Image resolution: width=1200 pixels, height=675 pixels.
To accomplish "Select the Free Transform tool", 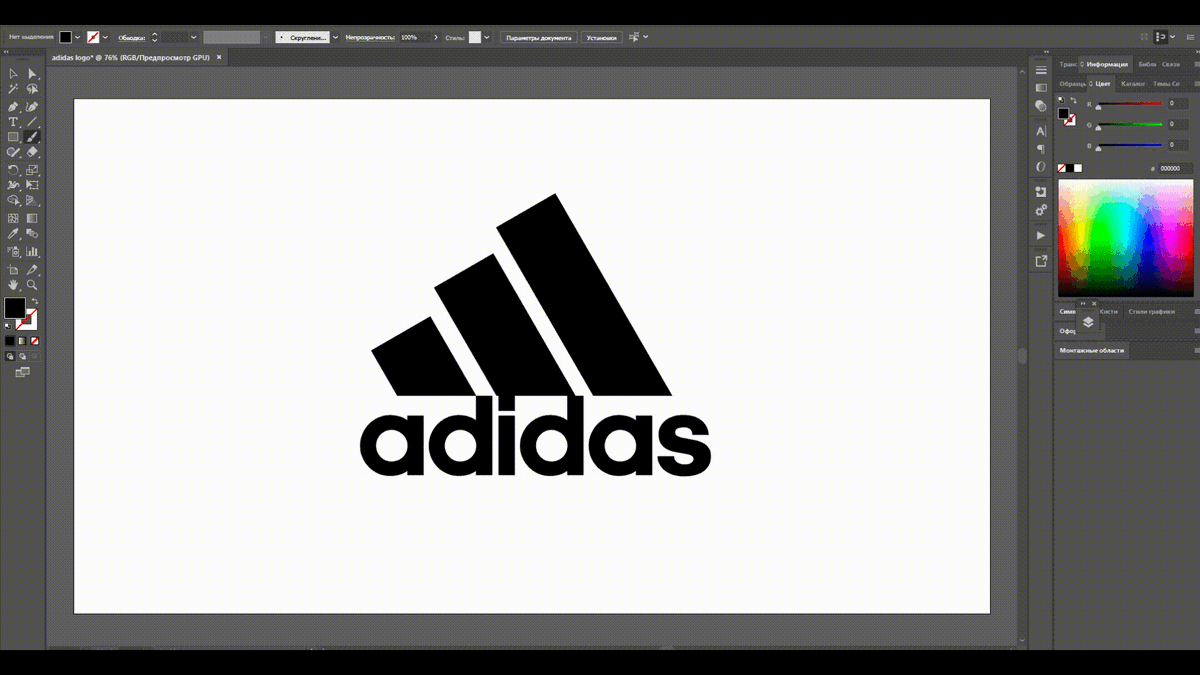I will tap(32, 185).
